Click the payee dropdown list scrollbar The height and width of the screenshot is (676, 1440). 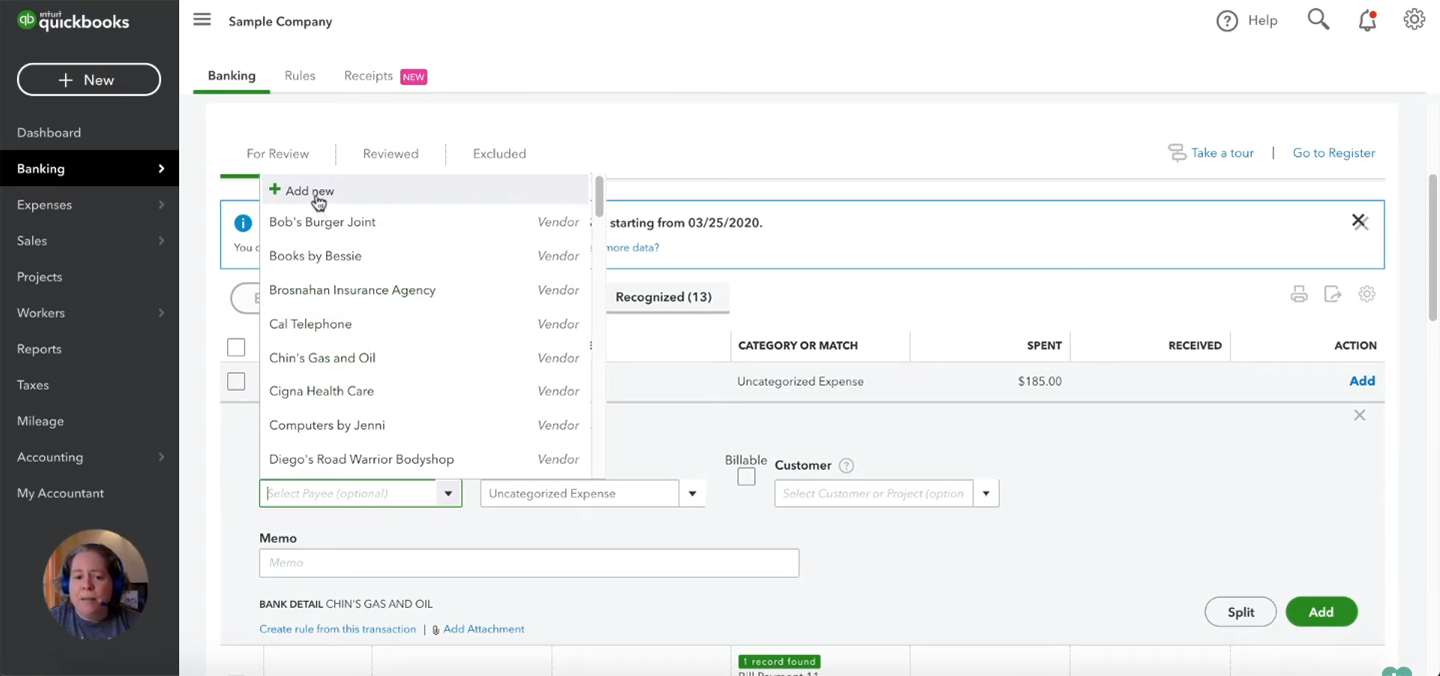[599, 197]
